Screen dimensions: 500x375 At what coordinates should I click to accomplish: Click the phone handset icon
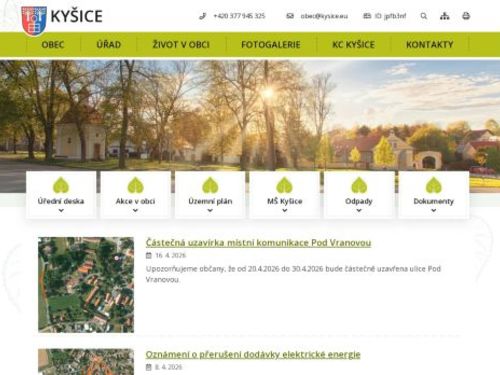(203, 16)
